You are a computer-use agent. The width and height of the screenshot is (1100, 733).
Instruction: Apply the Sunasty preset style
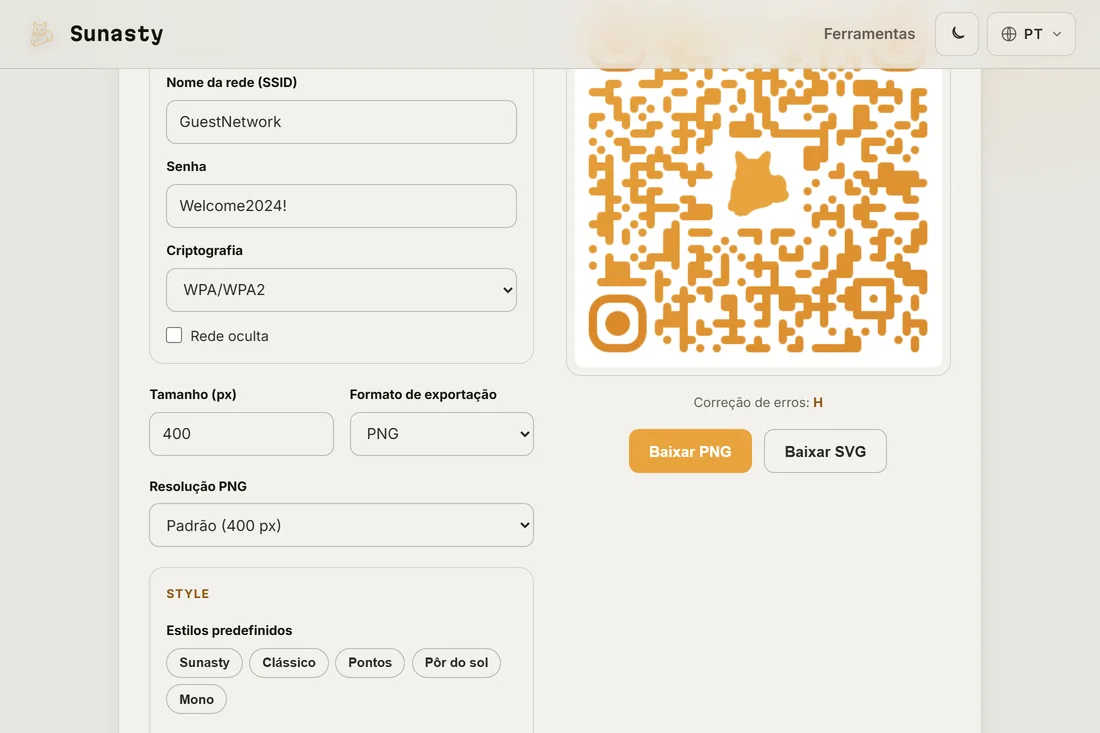[204, 663]
